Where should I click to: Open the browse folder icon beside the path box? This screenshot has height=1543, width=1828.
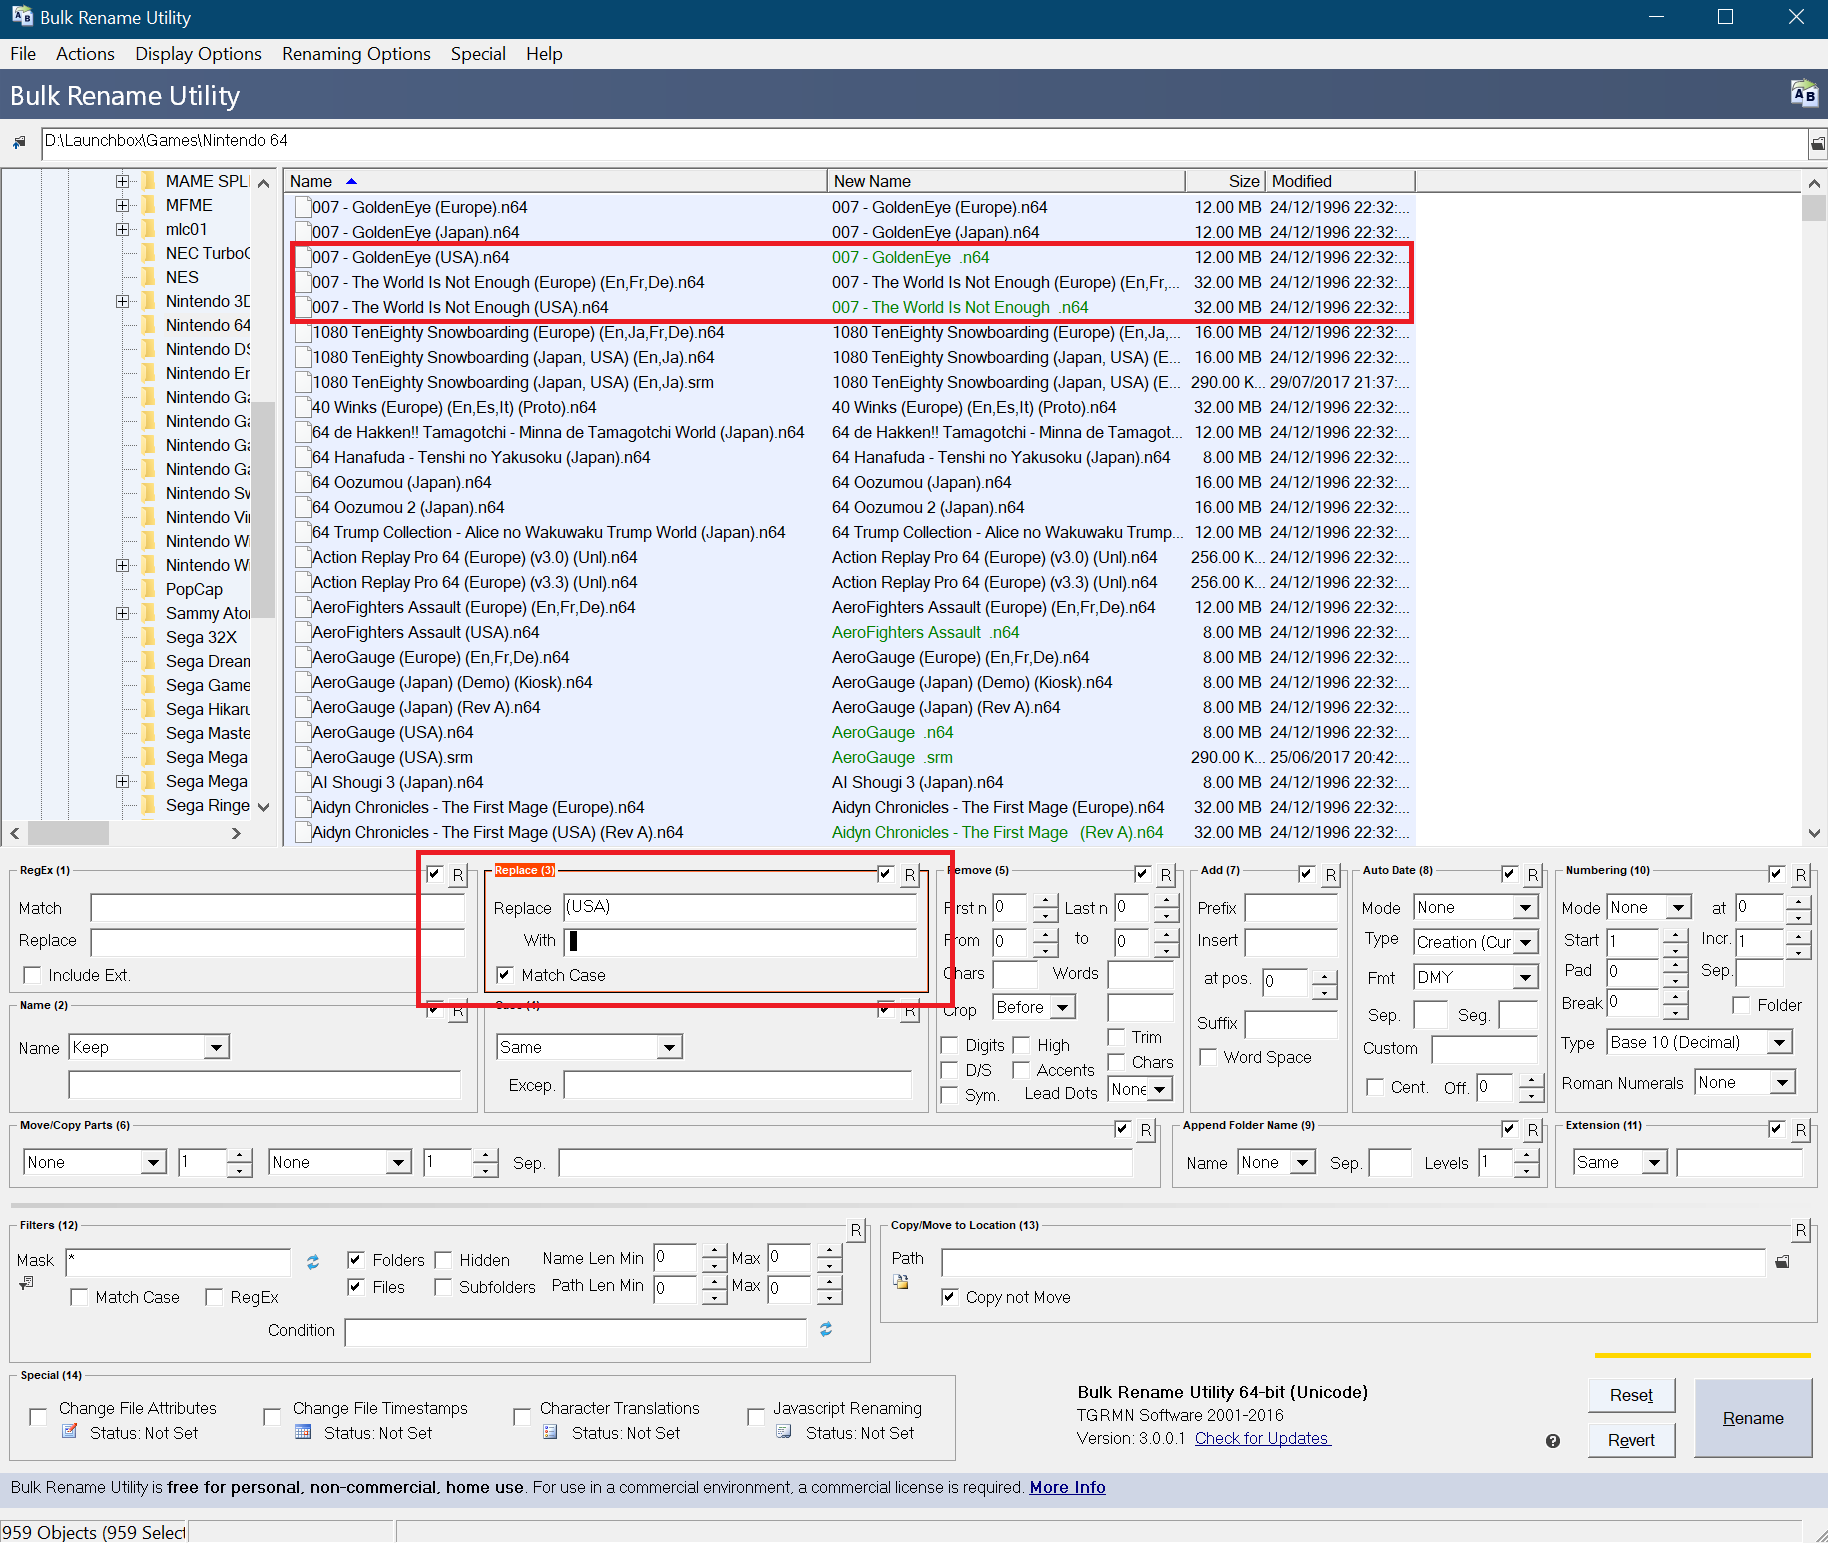1818,144
